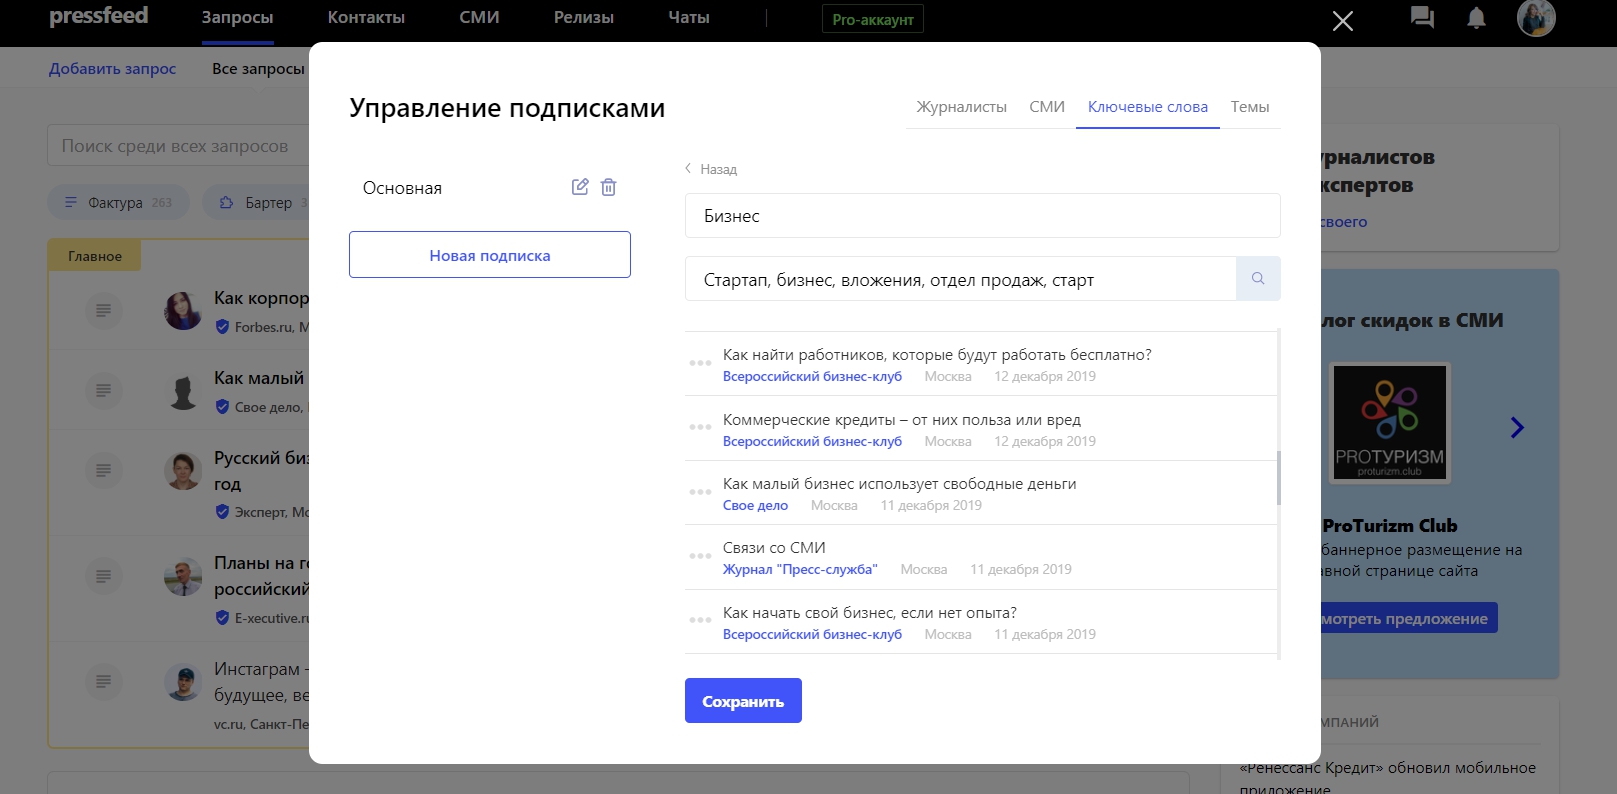Switch to the Темы tab
Screen dimensions: 1617x794
coord(1249,107)
